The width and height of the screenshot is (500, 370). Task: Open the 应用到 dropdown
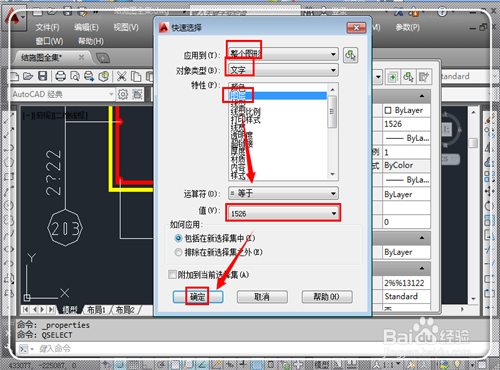pos(283,54)
